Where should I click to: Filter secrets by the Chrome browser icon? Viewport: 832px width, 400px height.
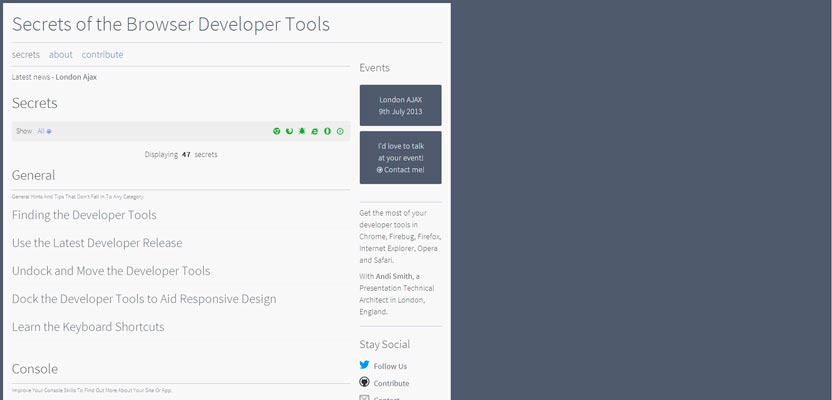tap(277, 131)
